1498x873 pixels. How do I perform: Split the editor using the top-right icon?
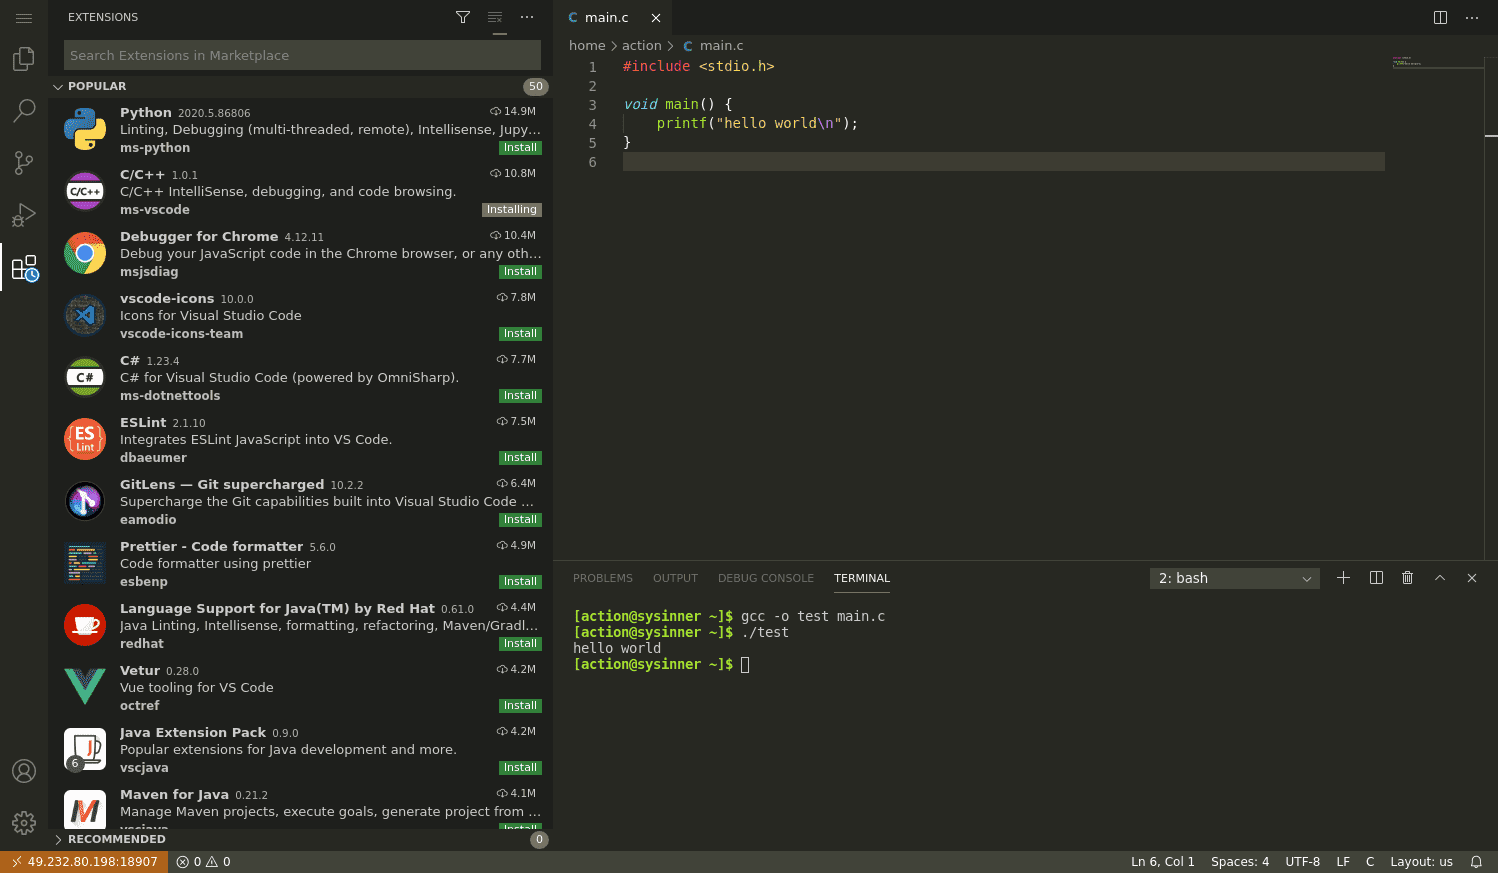[x=1439, y=17]
